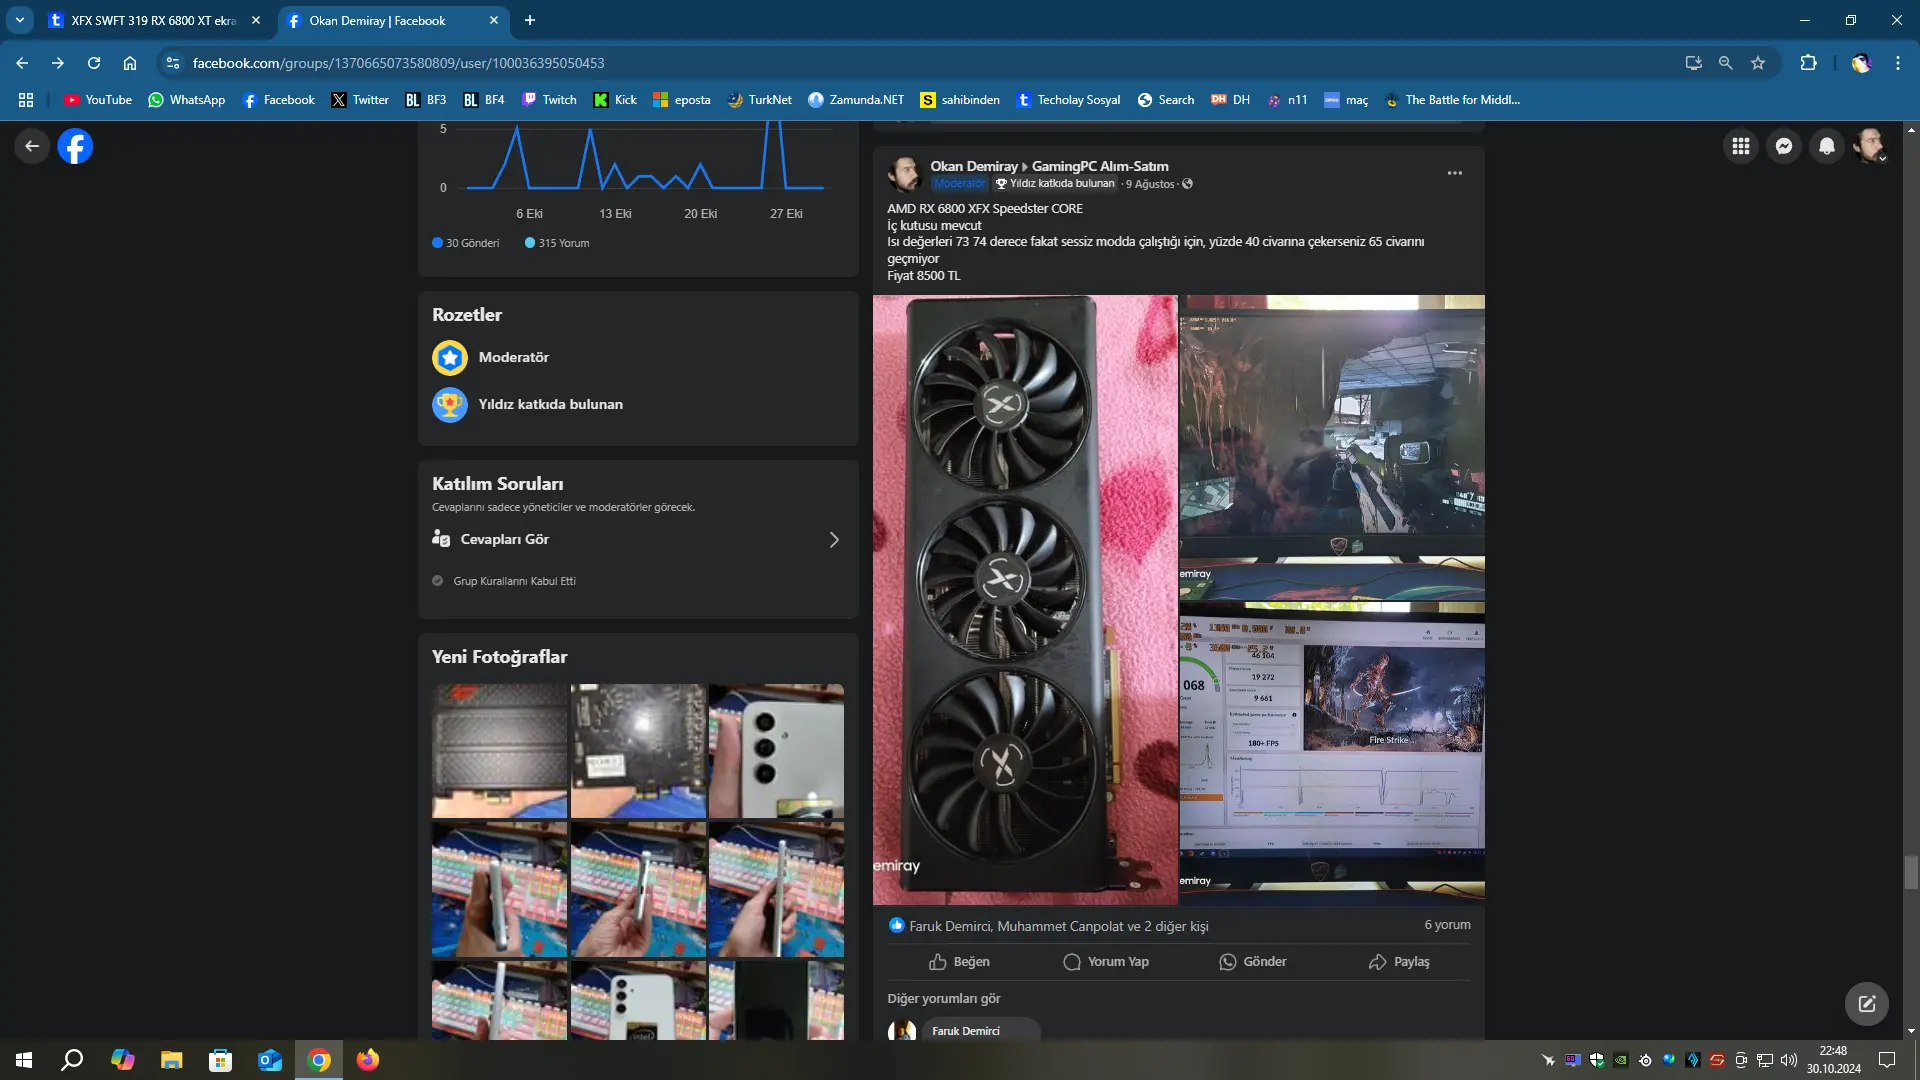Toggle the 30 Gönderi chart legend
The width and height of the screenshot is (1920, 1080).
[x=466, y=243]
